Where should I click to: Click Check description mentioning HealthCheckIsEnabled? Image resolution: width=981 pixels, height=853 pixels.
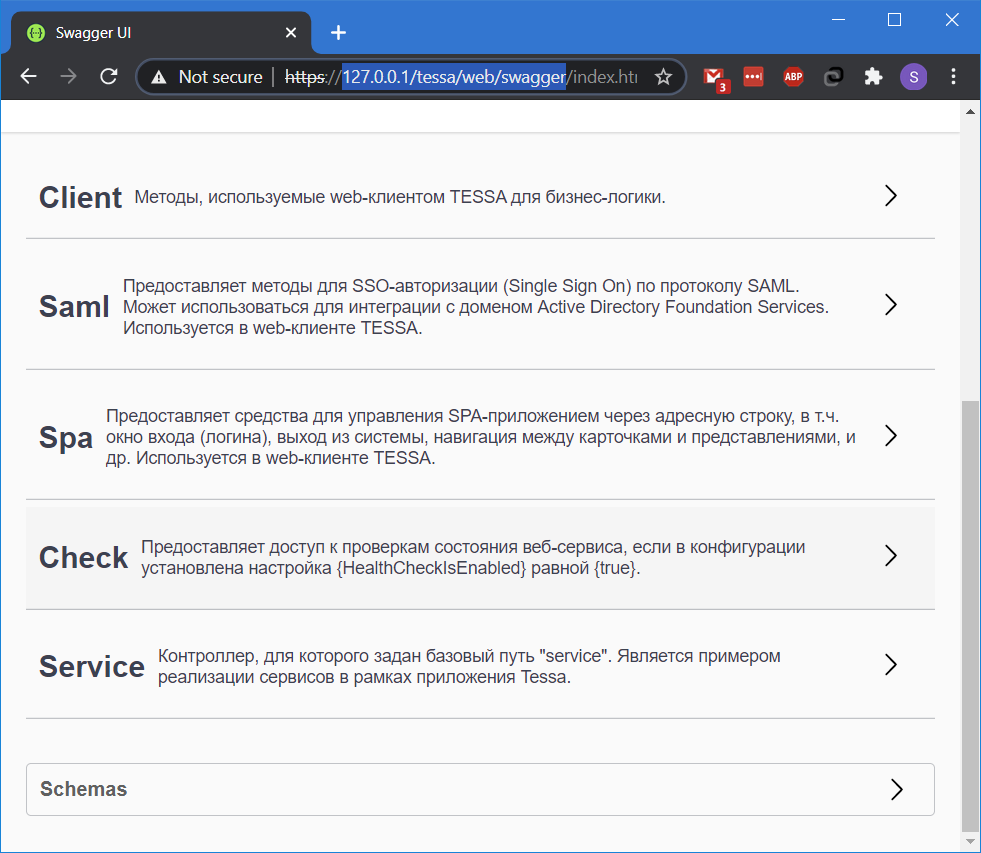(473, 558)
